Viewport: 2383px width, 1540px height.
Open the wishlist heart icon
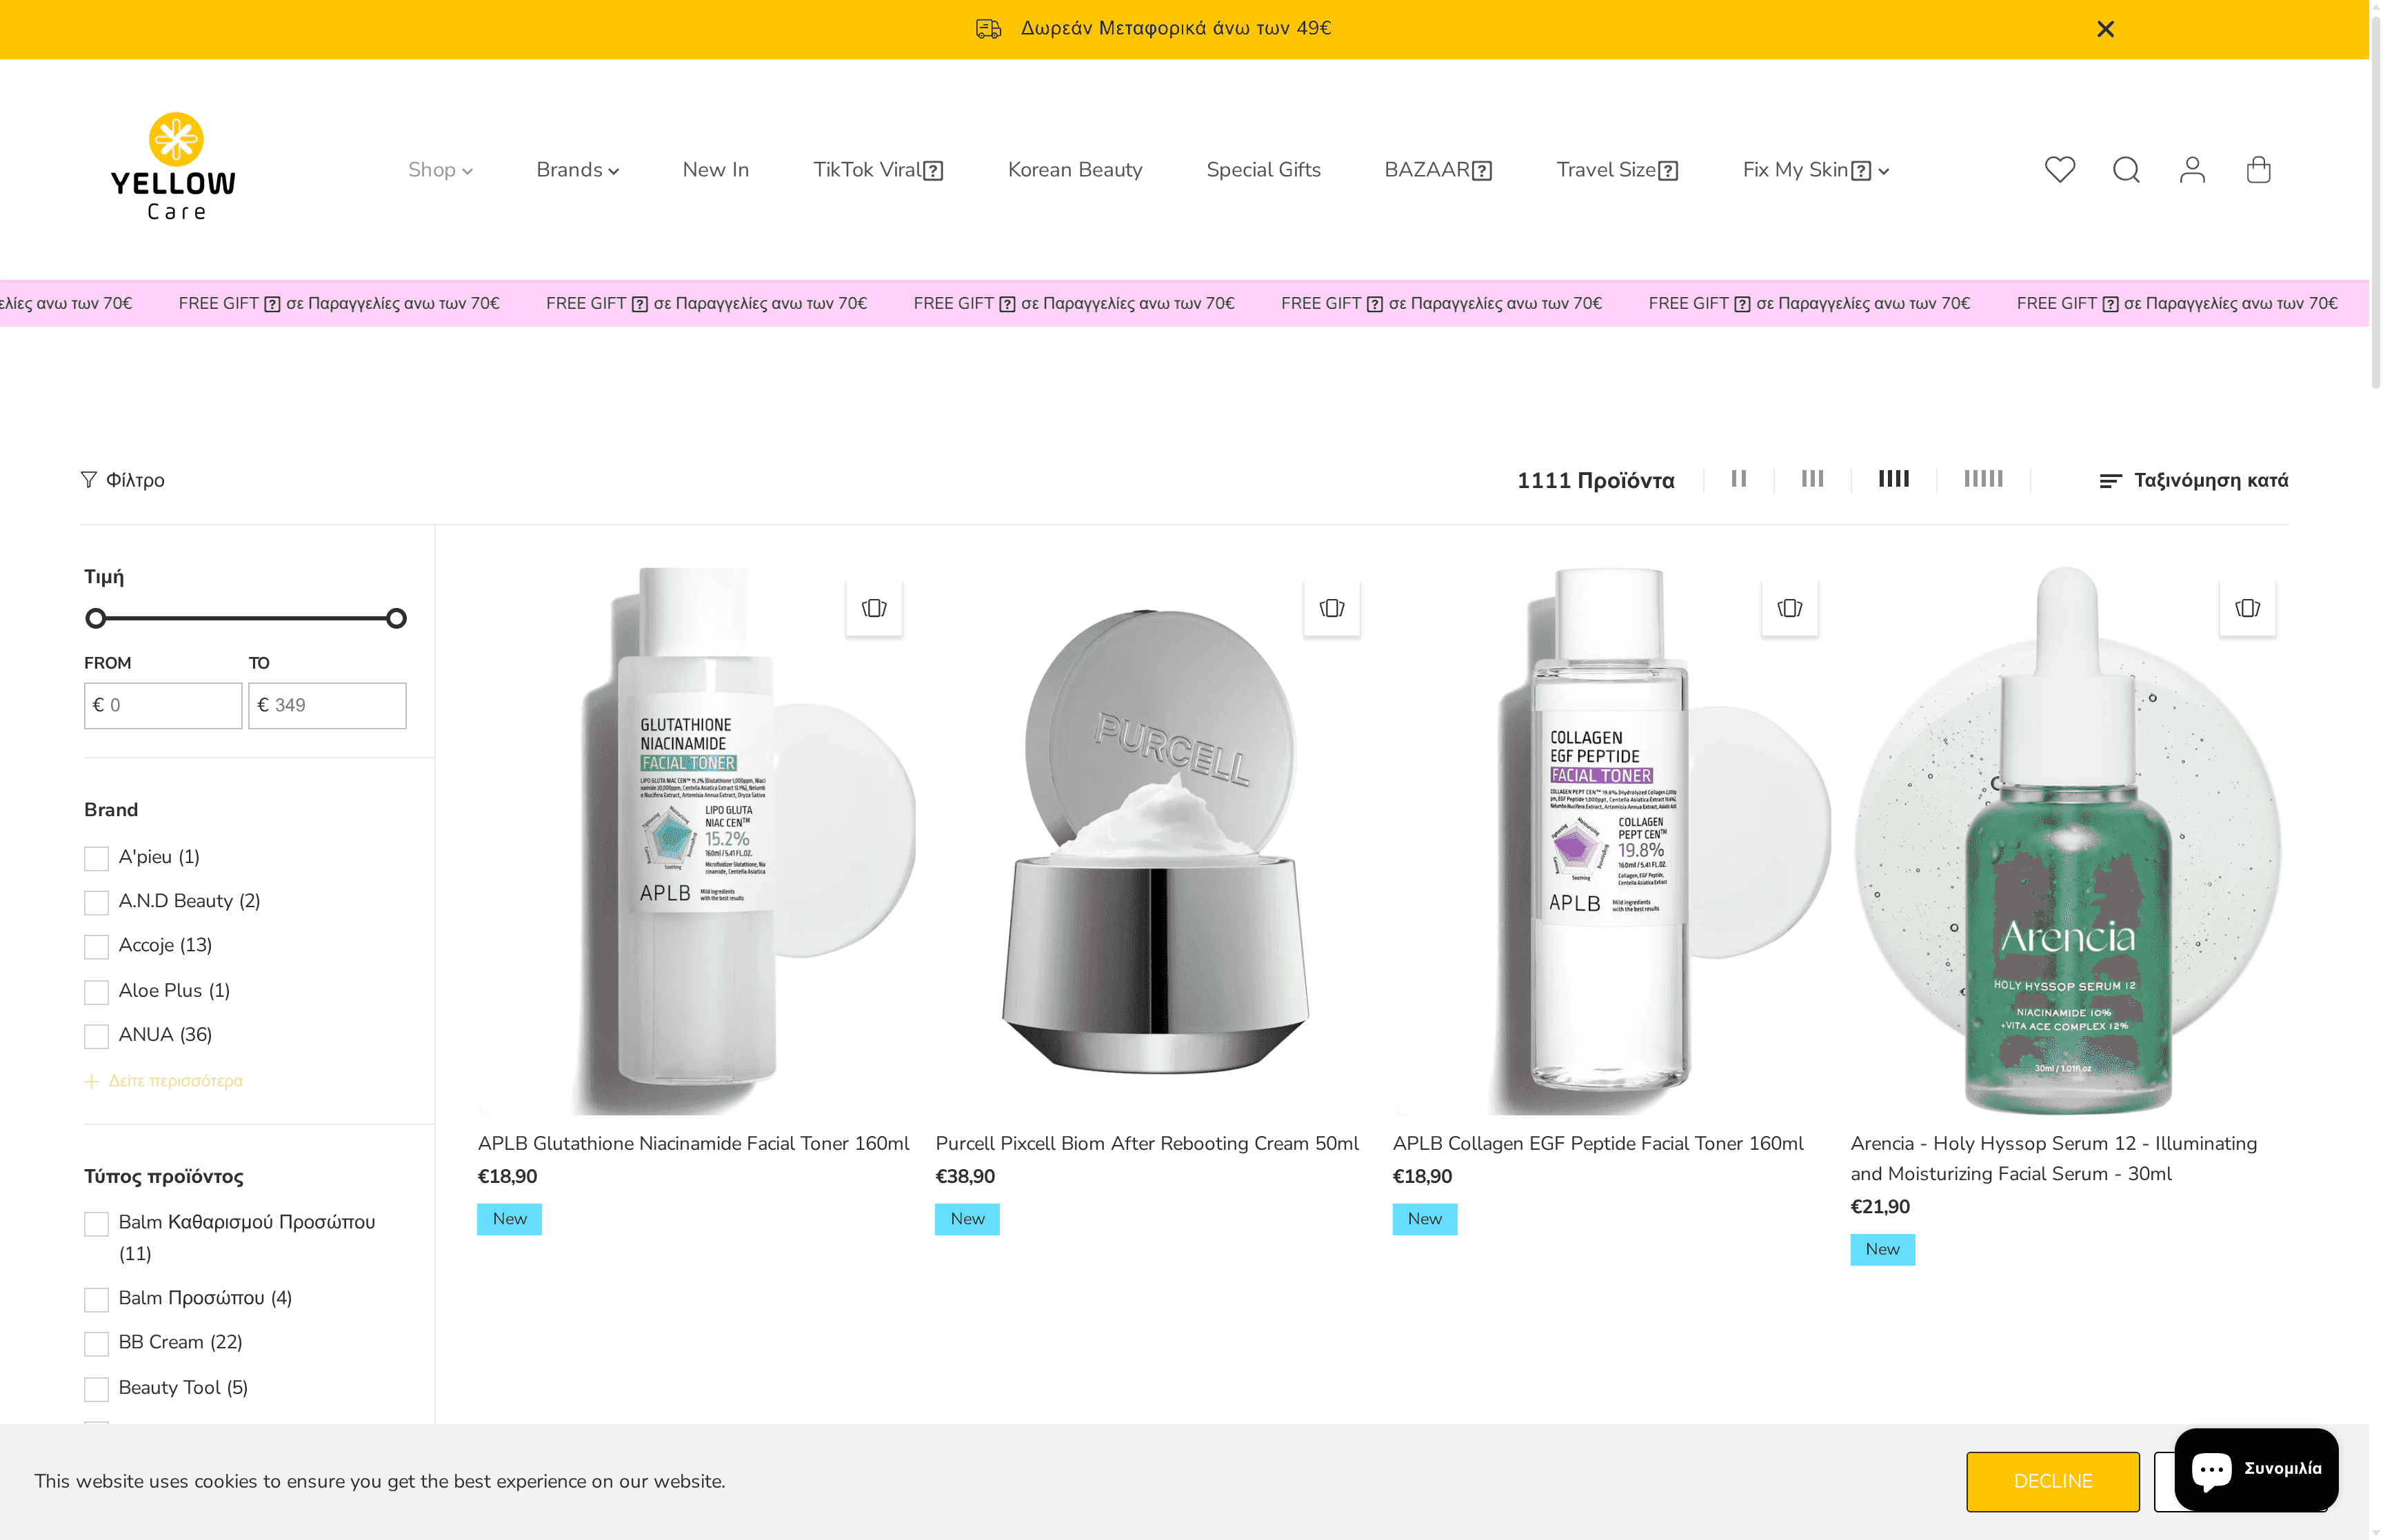pyautogui.click(x=2059, y=170)
